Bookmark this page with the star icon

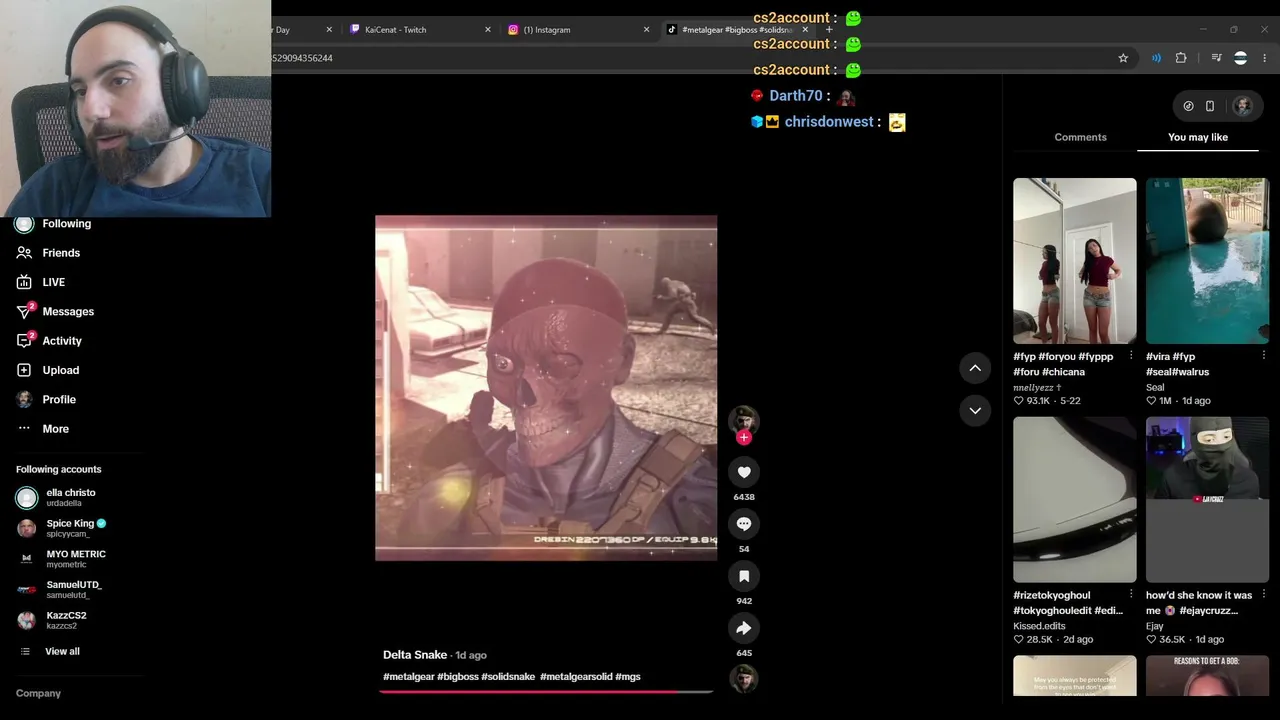click(1123, 58)
